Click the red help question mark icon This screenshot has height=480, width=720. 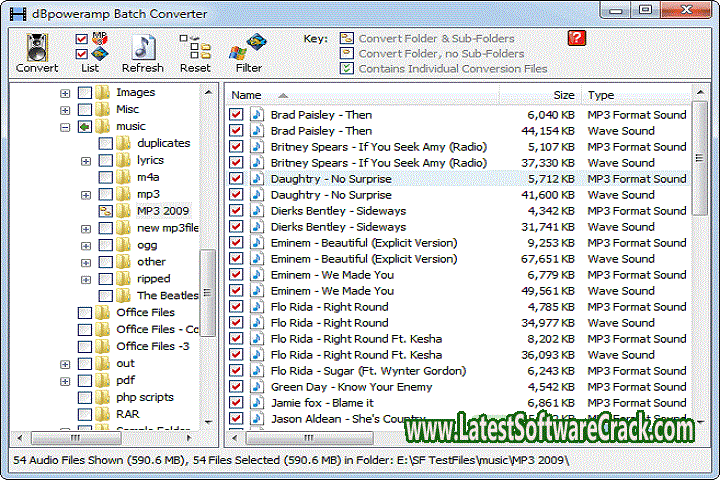pos(575,38)
